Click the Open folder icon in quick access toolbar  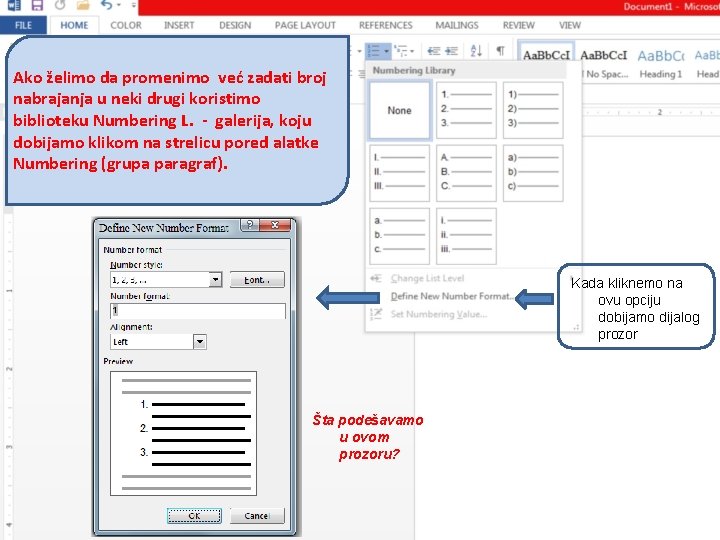(x=83, y=5)
